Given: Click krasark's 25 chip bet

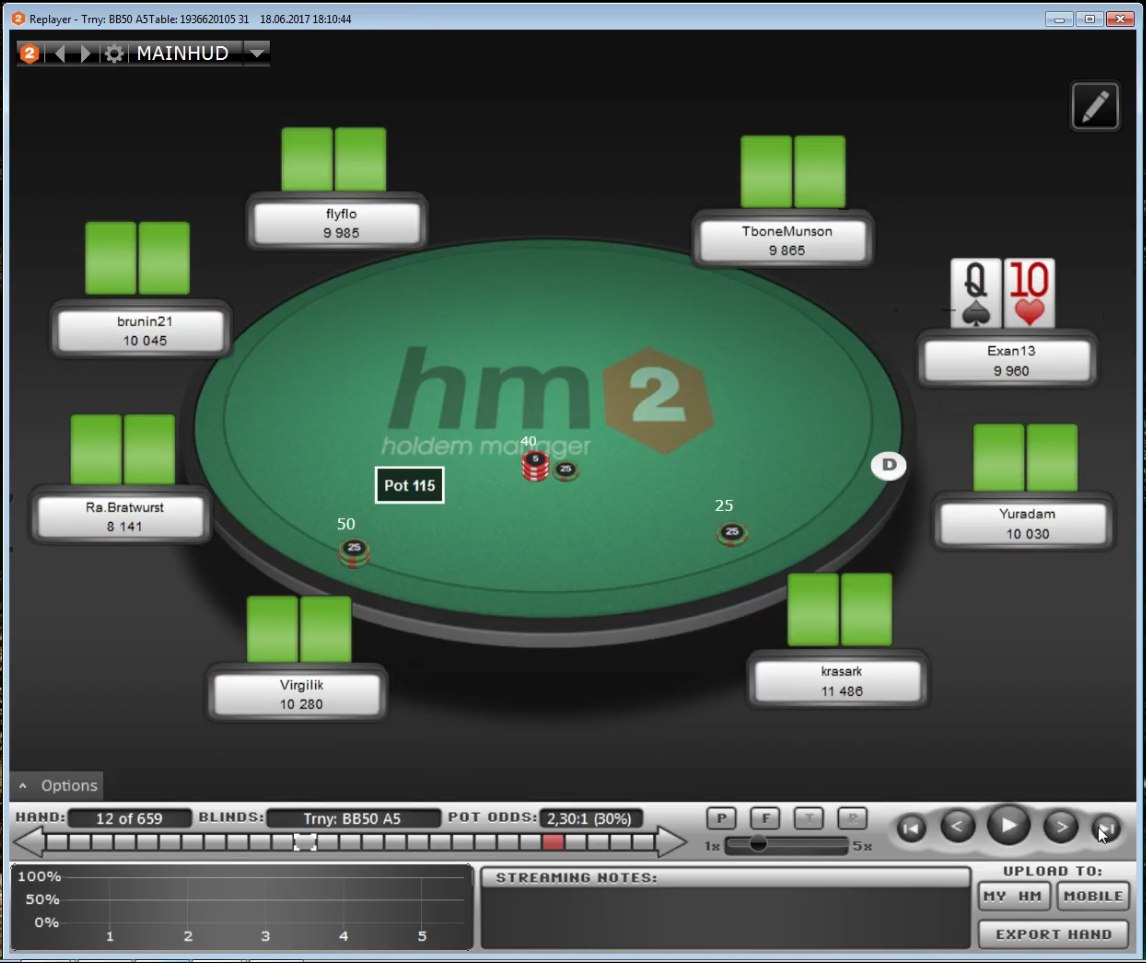Looking at the screenshot, I should (732, 533).
